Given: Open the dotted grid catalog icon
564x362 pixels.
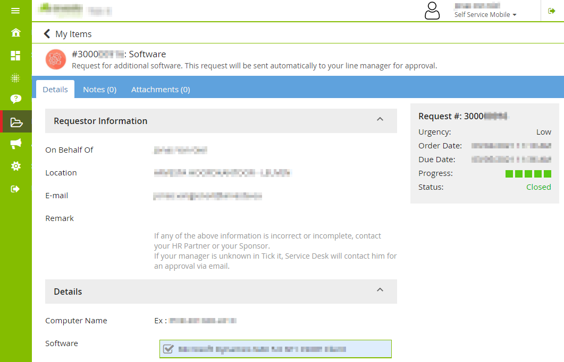Looking at the screenshot, I should click(15, 78).
